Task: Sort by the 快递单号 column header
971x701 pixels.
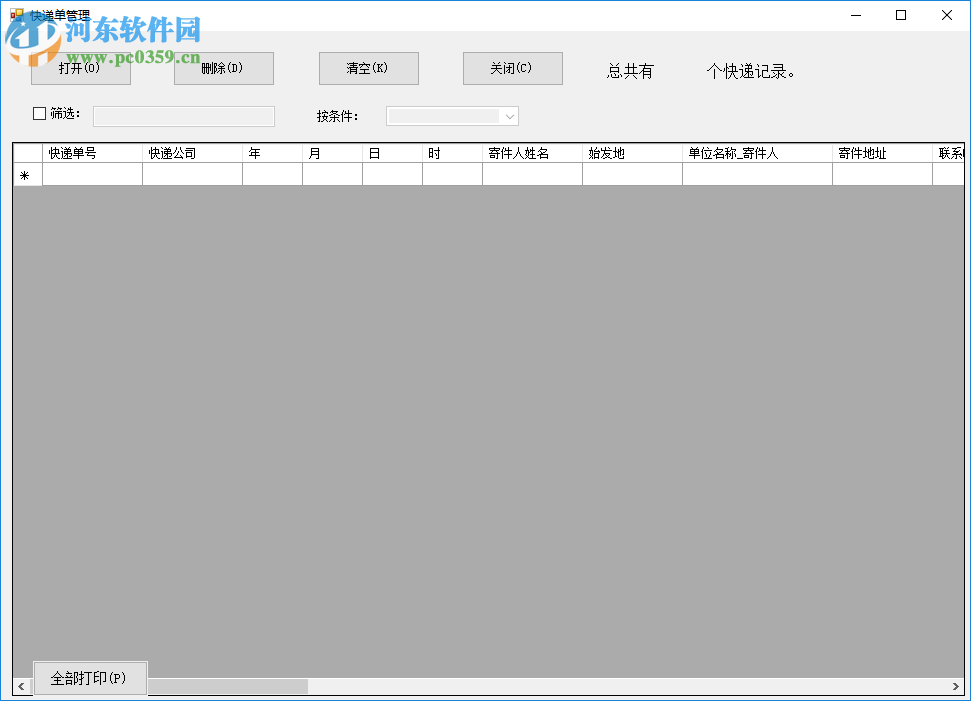Action: (x=92, y=153)
